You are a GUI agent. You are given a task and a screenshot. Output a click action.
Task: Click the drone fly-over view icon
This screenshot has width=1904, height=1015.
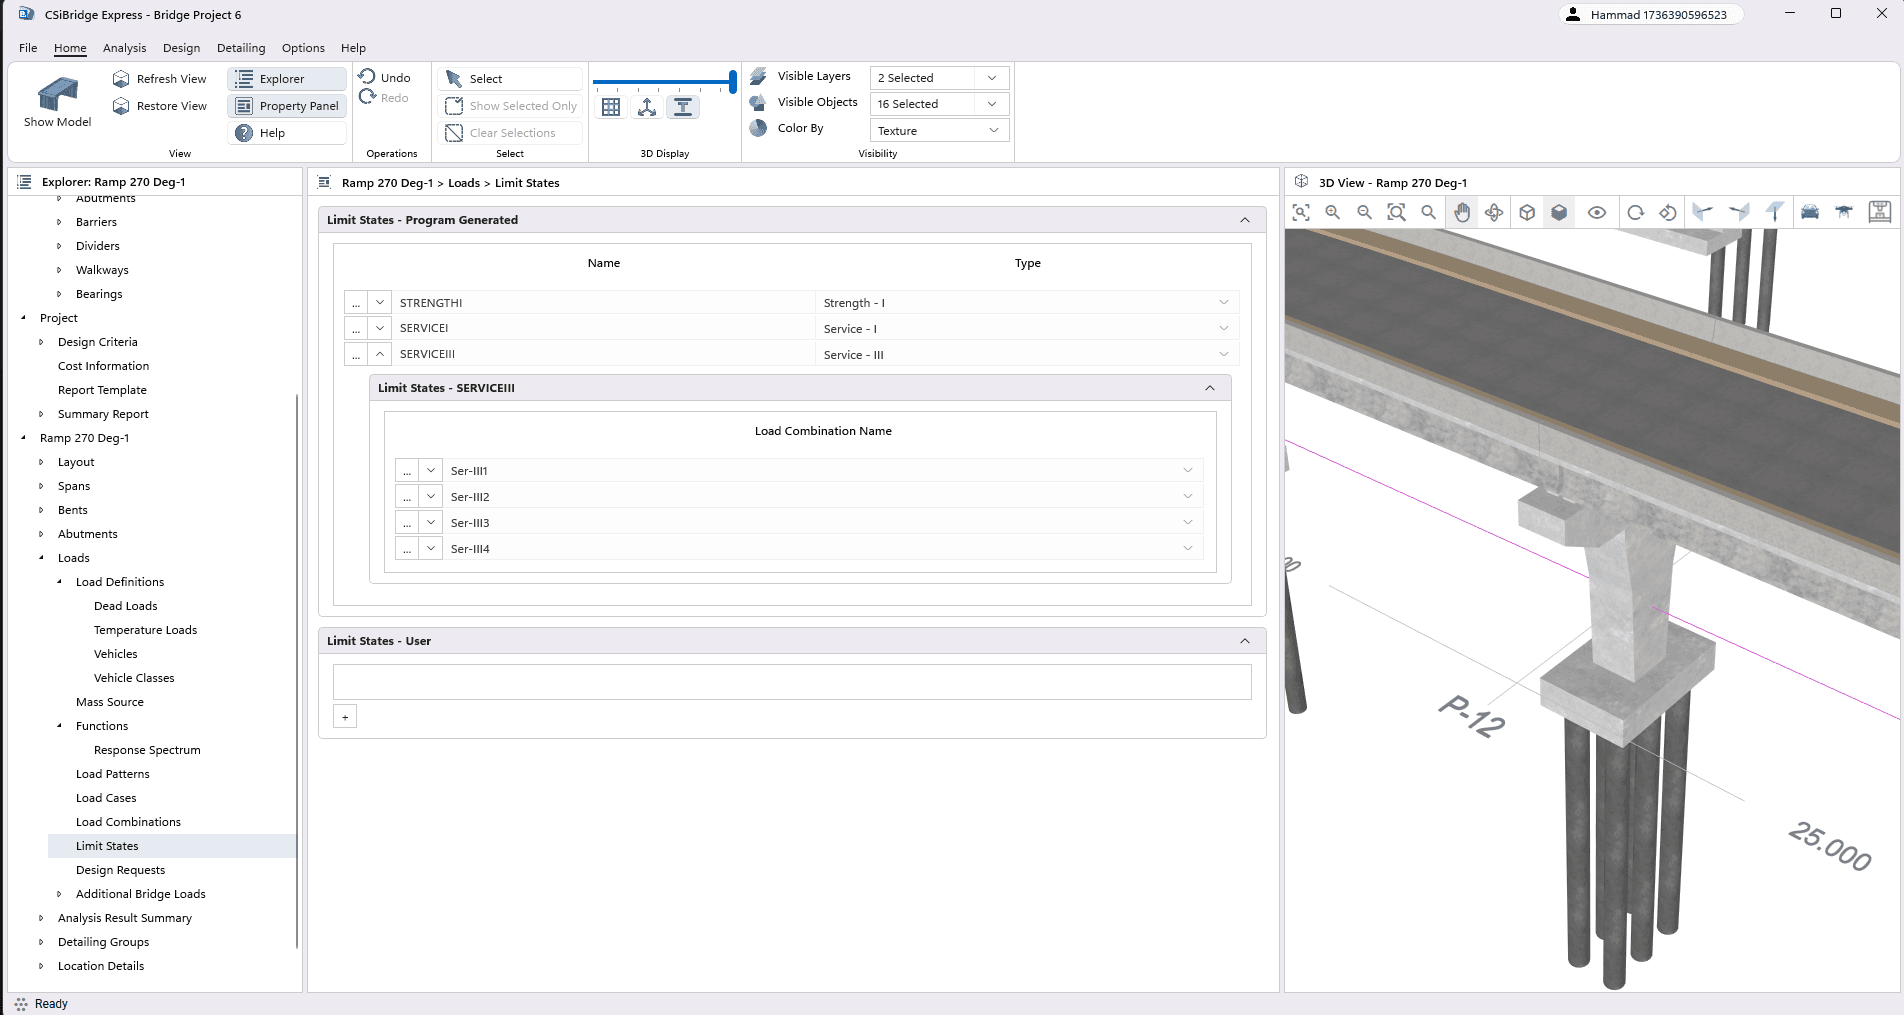coord(1843,212)
